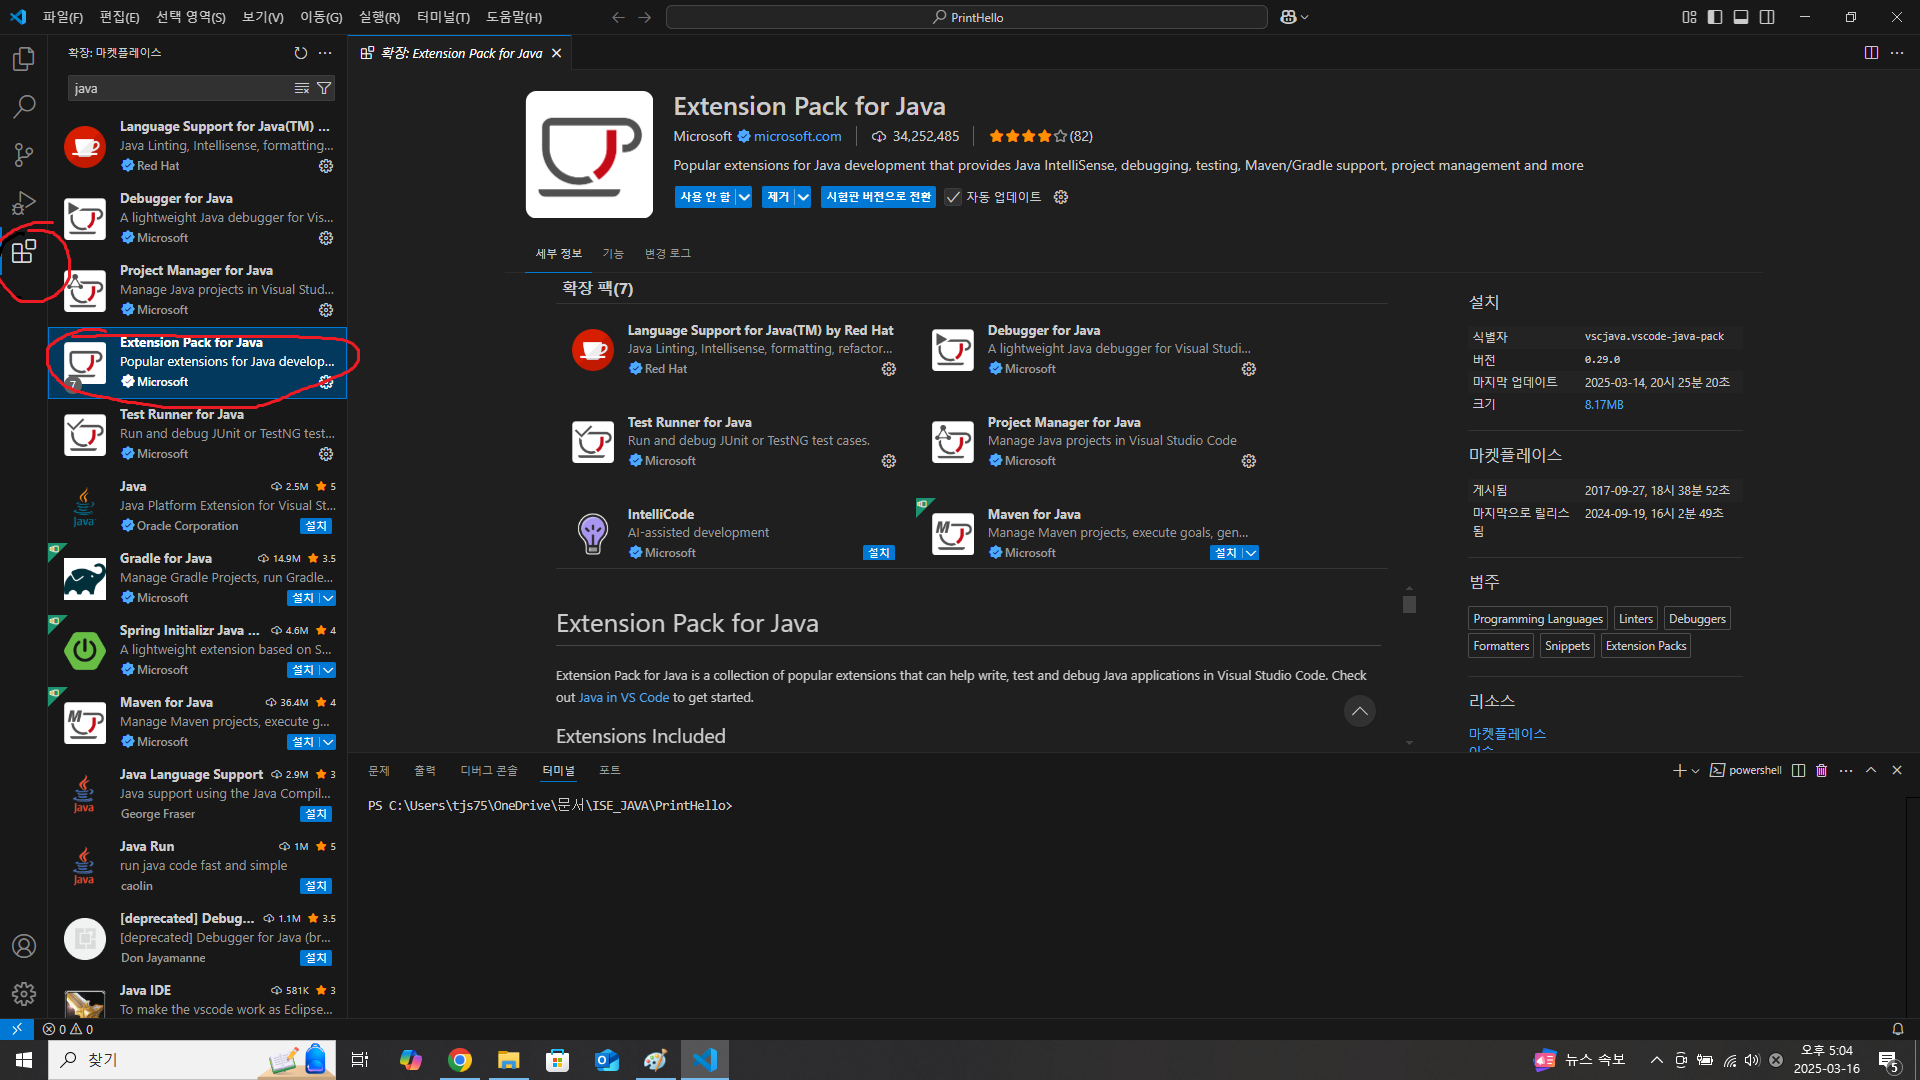Kill terminal with trash icon
Image resolution: width=1920 pixels, height=1080 pixels.
point(1821,771)
